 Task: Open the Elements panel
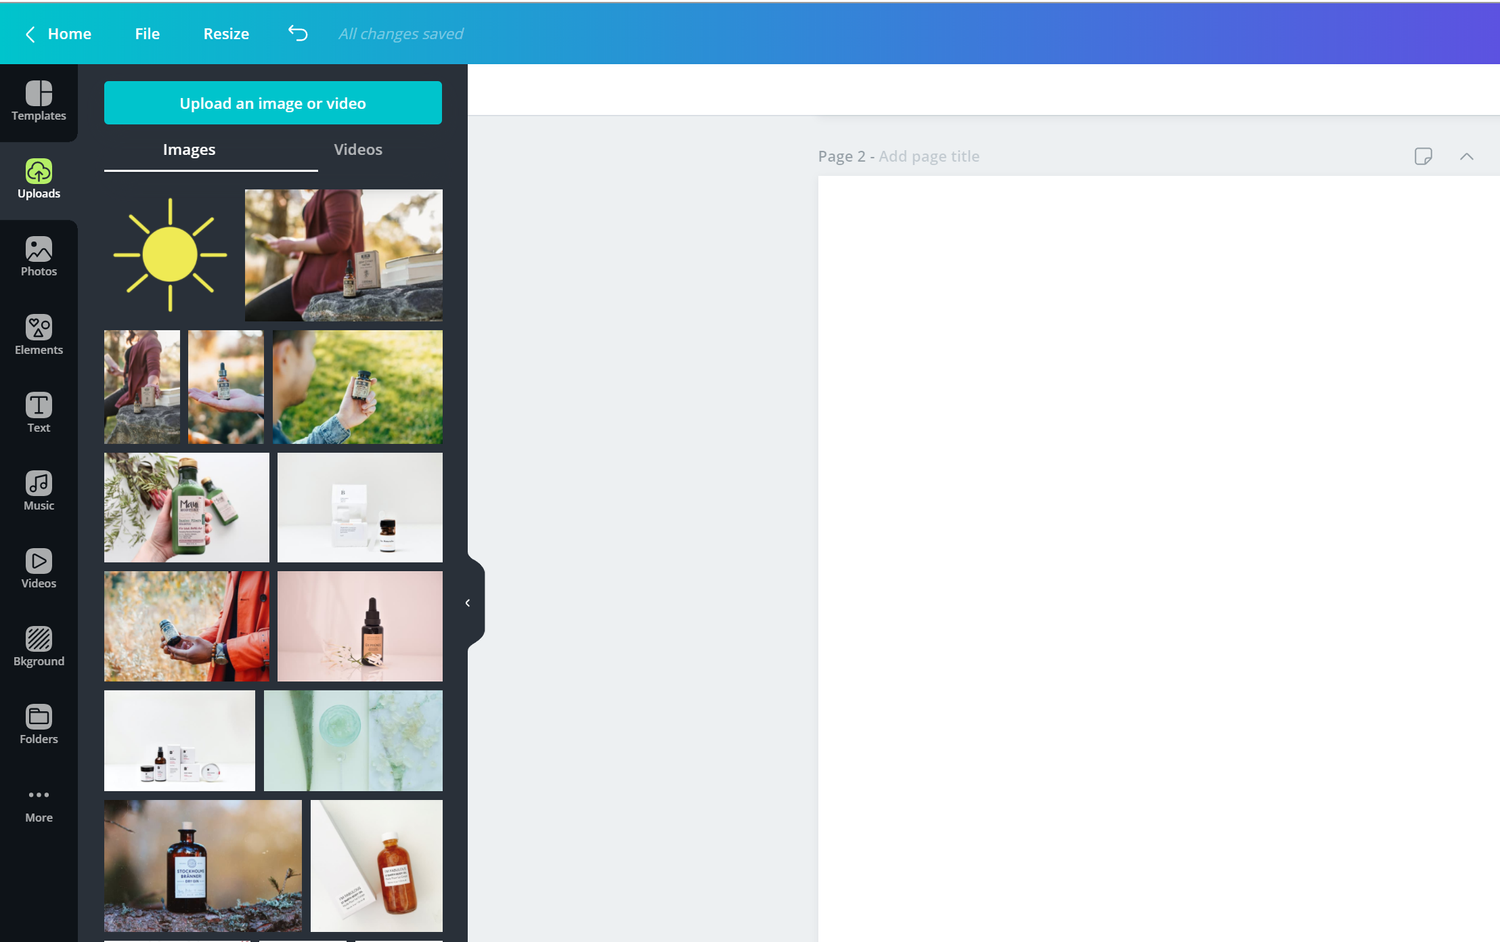38,335
